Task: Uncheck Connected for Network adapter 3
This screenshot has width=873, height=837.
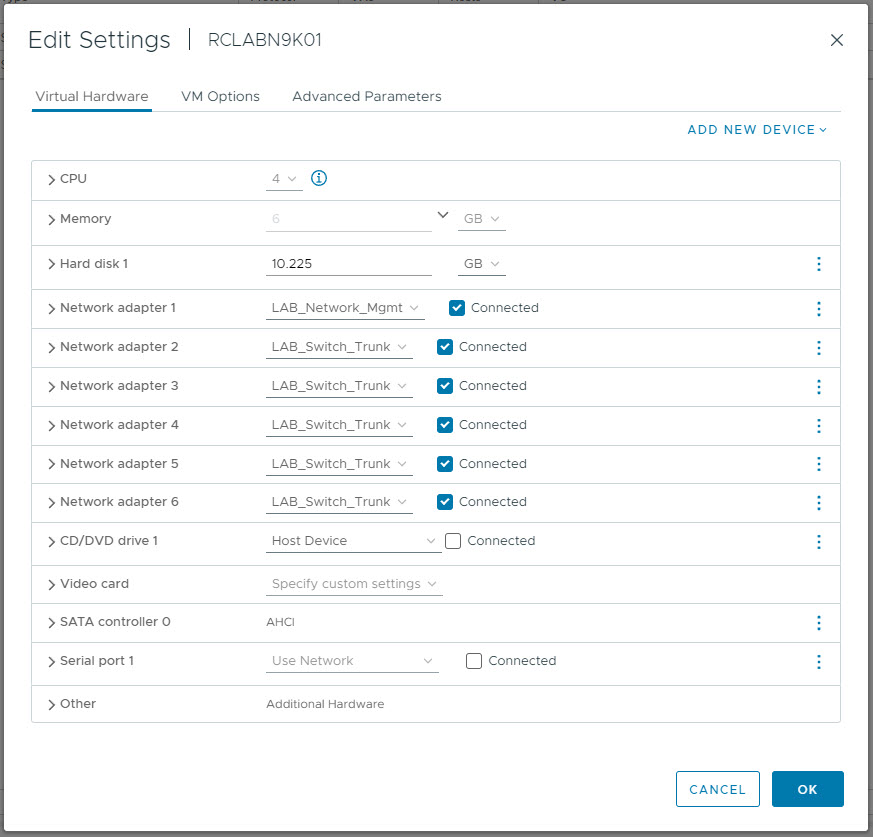Action: click(x=445, y=386)
